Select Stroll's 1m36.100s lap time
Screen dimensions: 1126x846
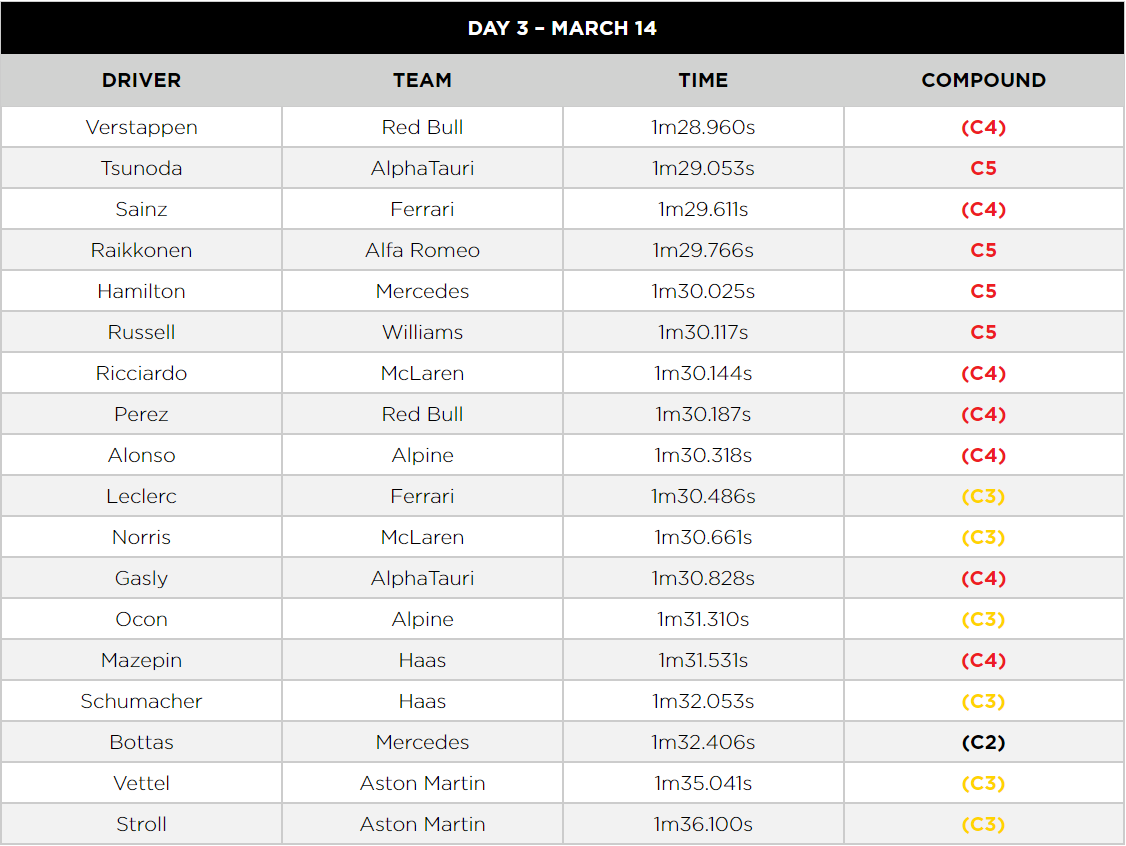[703, 824]
